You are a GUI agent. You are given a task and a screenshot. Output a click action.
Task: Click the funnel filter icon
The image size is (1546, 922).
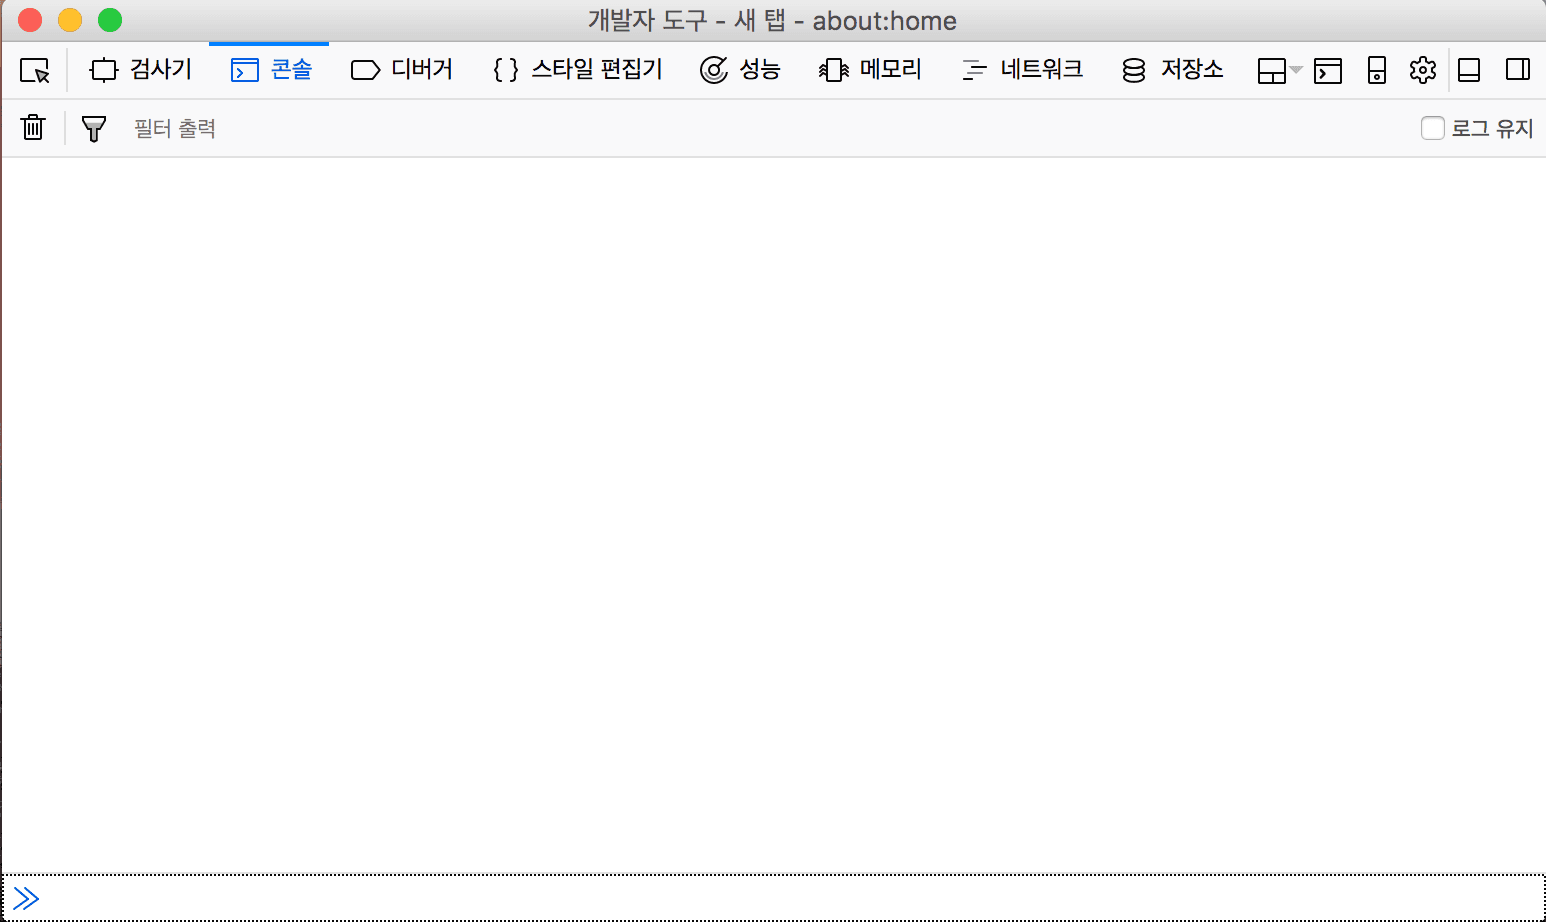pyautogui.click(x=94, y=128)
